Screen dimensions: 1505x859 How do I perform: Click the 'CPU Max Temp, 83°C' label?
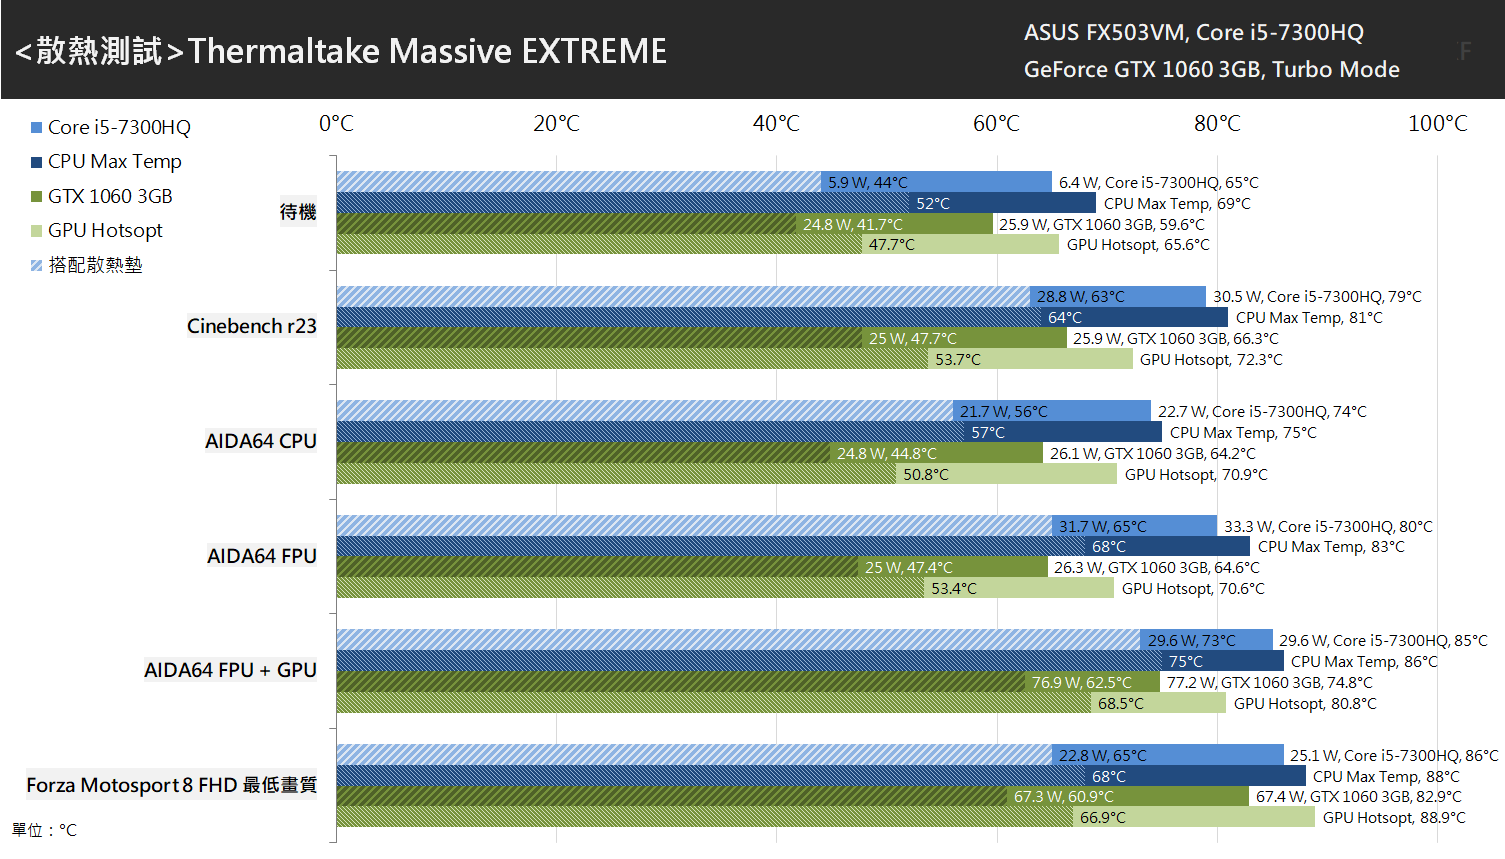coord(1331,546)
